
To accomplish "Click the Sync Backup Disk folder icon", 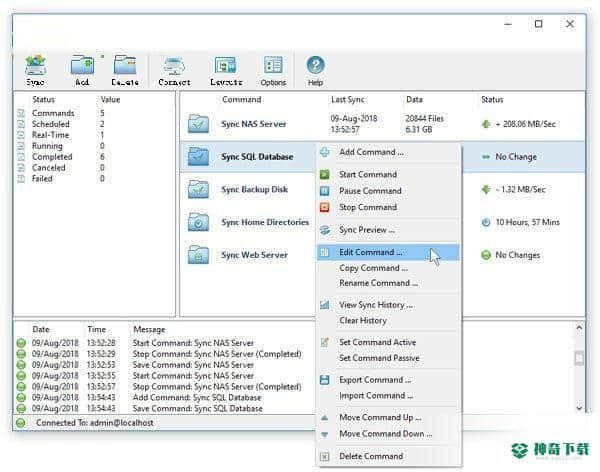I will pyautogui.click(x=198, y=189).
